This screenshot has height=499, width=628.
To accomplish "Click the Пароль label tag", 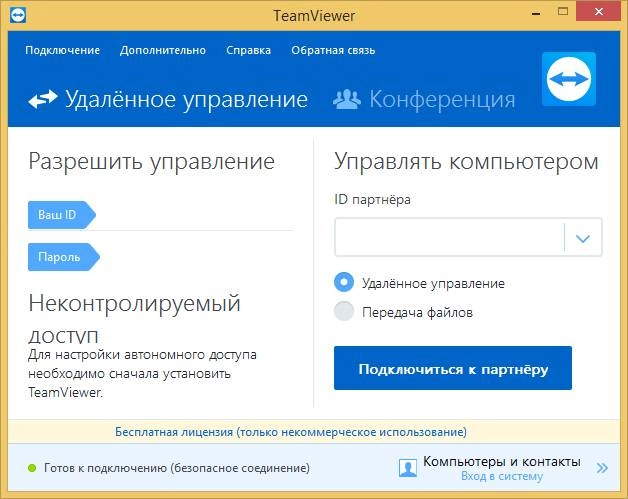I will (63, 257).
